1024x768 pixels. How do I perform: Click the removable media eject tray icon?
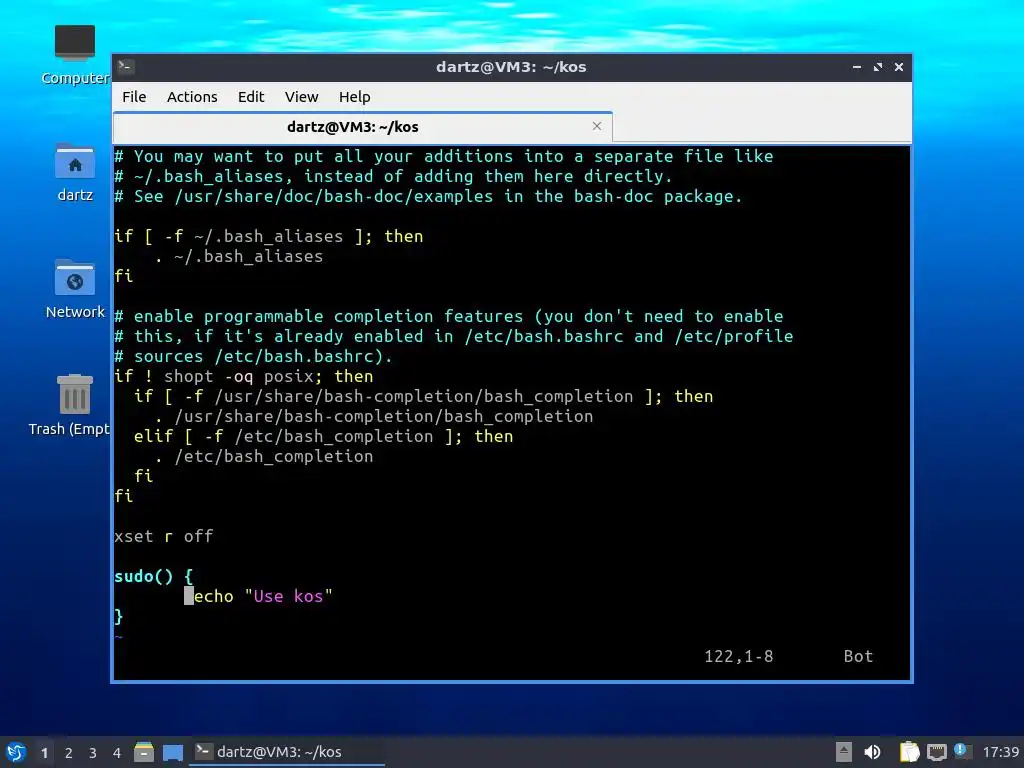point(844,752)
